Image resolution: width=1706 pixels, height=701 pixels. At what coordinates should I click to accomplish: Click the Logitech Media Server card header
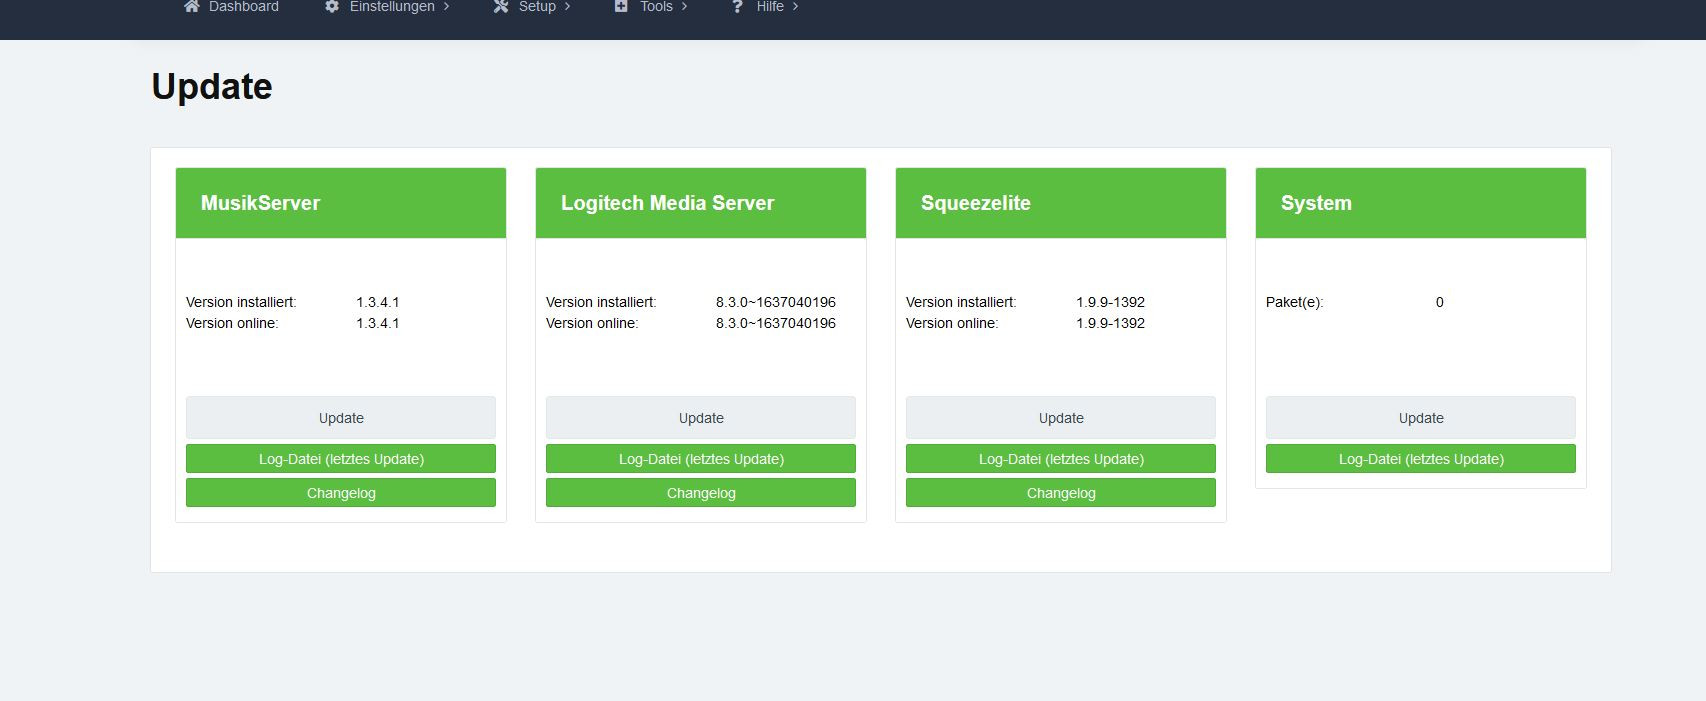point(700,203)
